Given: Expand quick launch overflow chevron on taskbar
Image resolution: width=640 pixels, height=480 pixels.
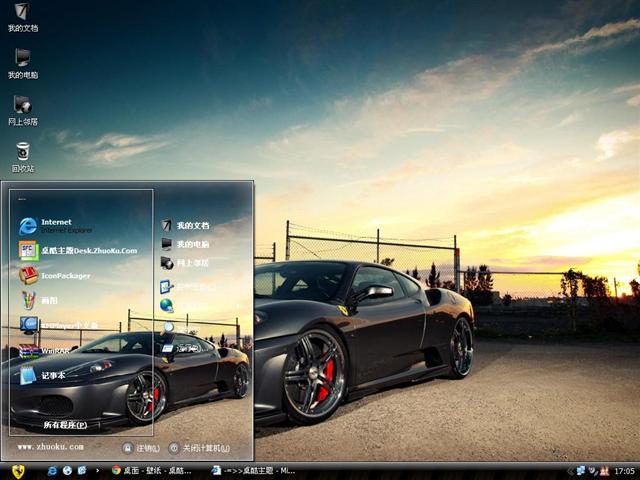Looking at the screenshot, I should point(96,470).
